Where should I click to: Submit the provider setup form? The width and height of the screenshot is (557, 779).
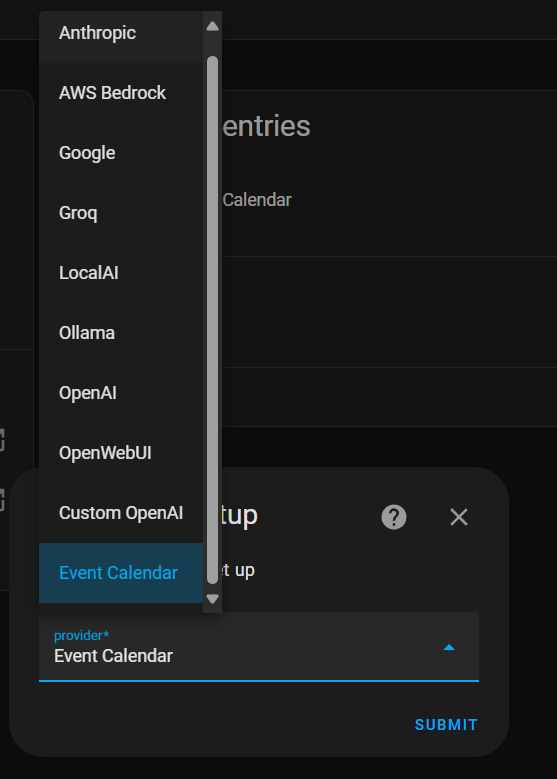[446, 725]
